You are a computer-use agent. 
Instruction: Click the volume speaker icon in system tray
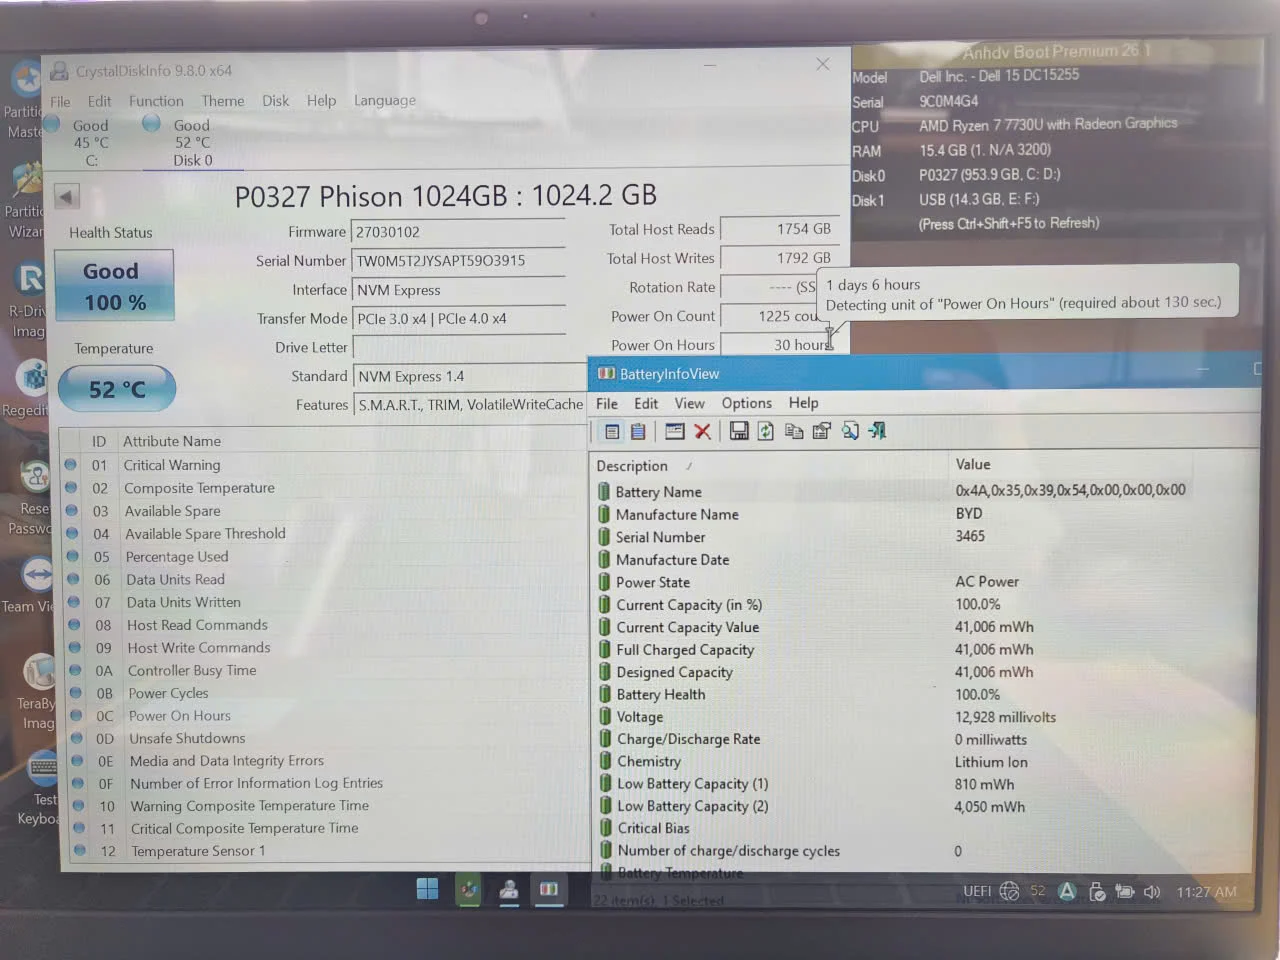tap(1152, 892)
